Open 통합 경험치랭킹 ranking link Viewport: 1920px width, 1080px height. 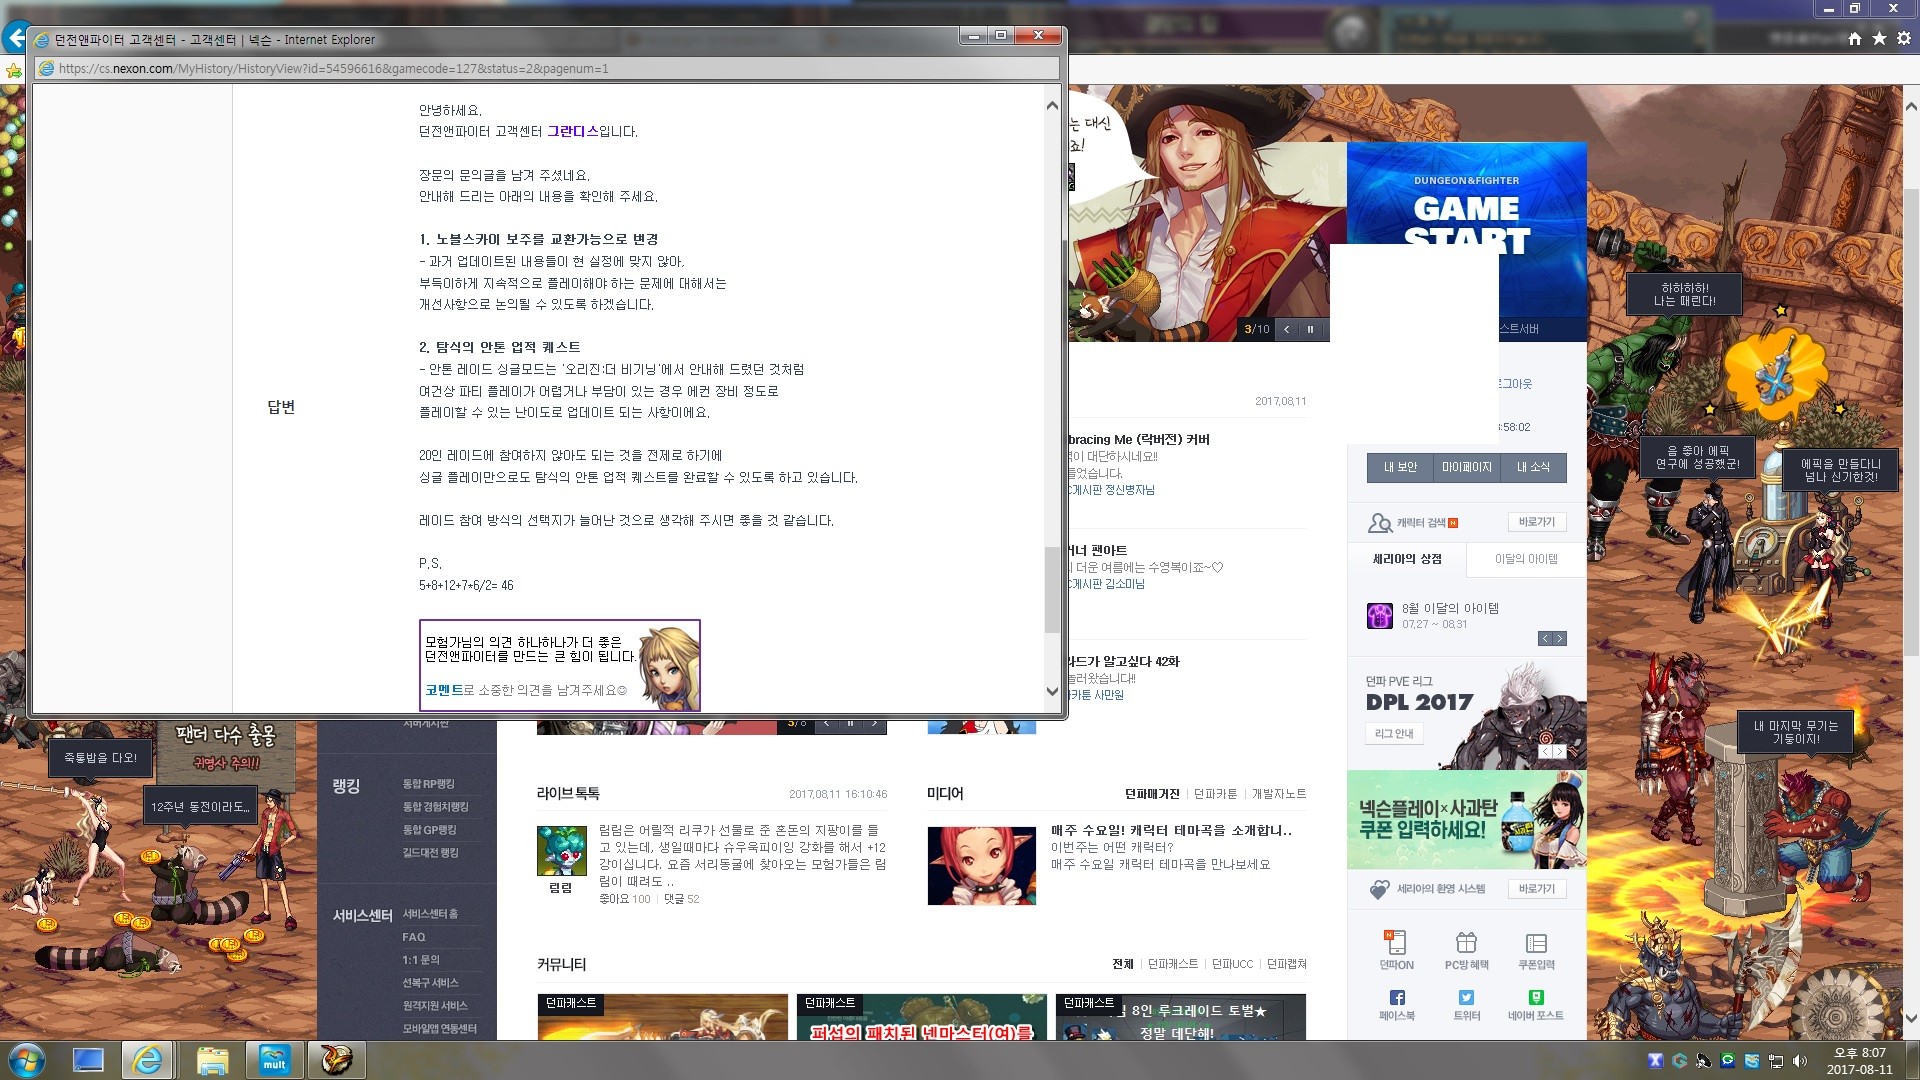pyautogui.click(x=435, y=807)
